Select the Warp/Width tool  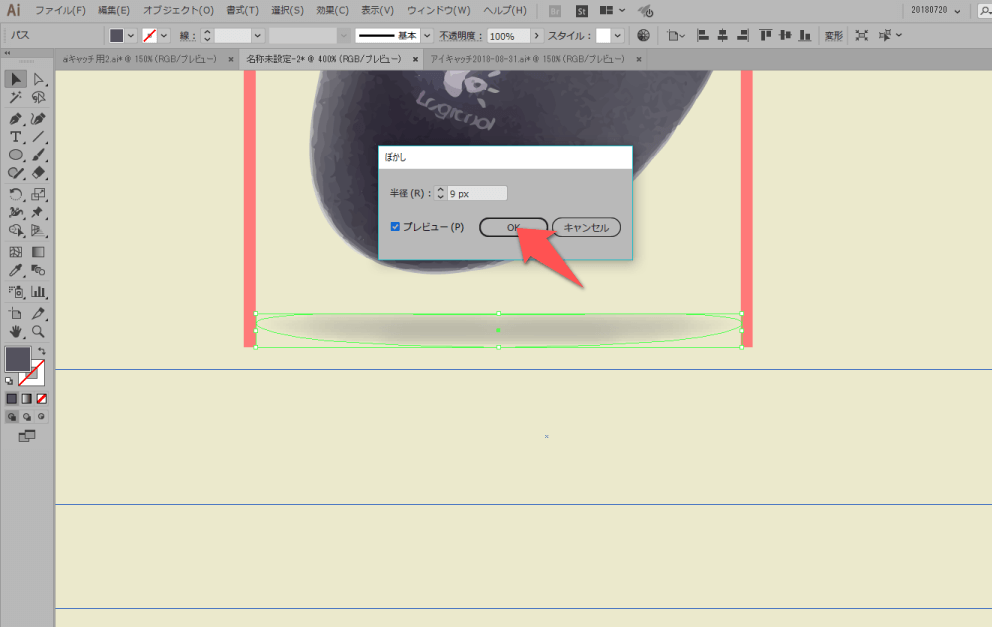16,213
